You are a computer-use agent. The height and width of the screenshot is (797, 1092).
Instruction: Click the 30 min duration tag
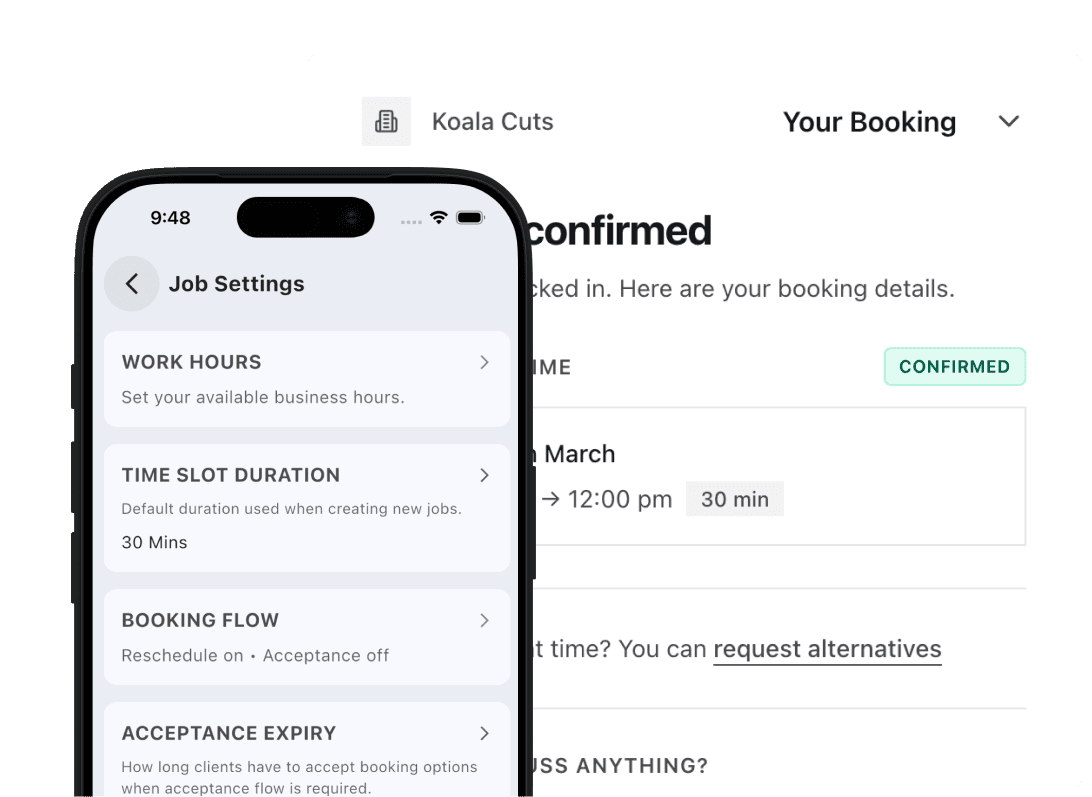pos(734,499)
